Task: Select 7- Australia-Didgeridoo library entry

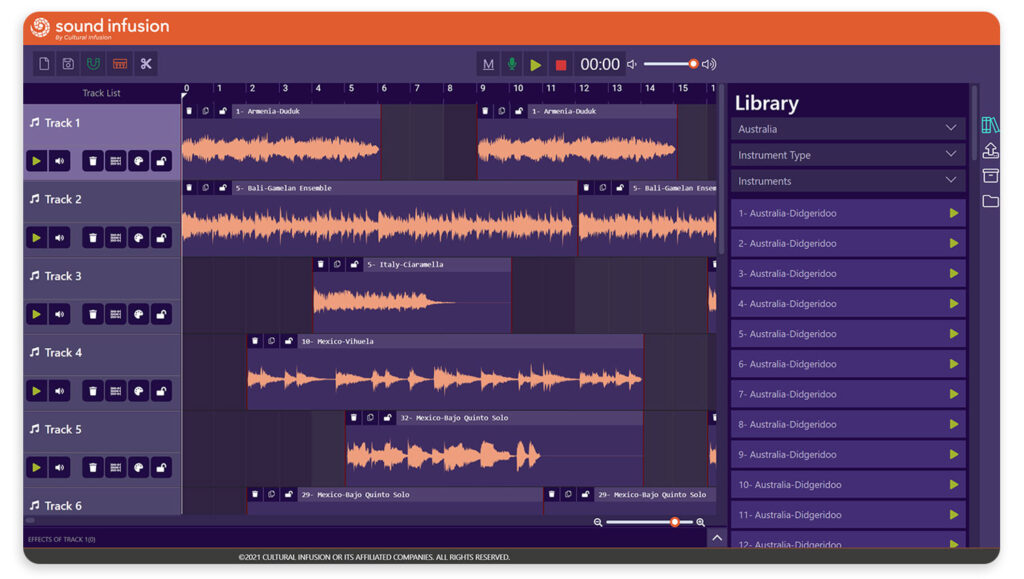Action: pos(840,394)
